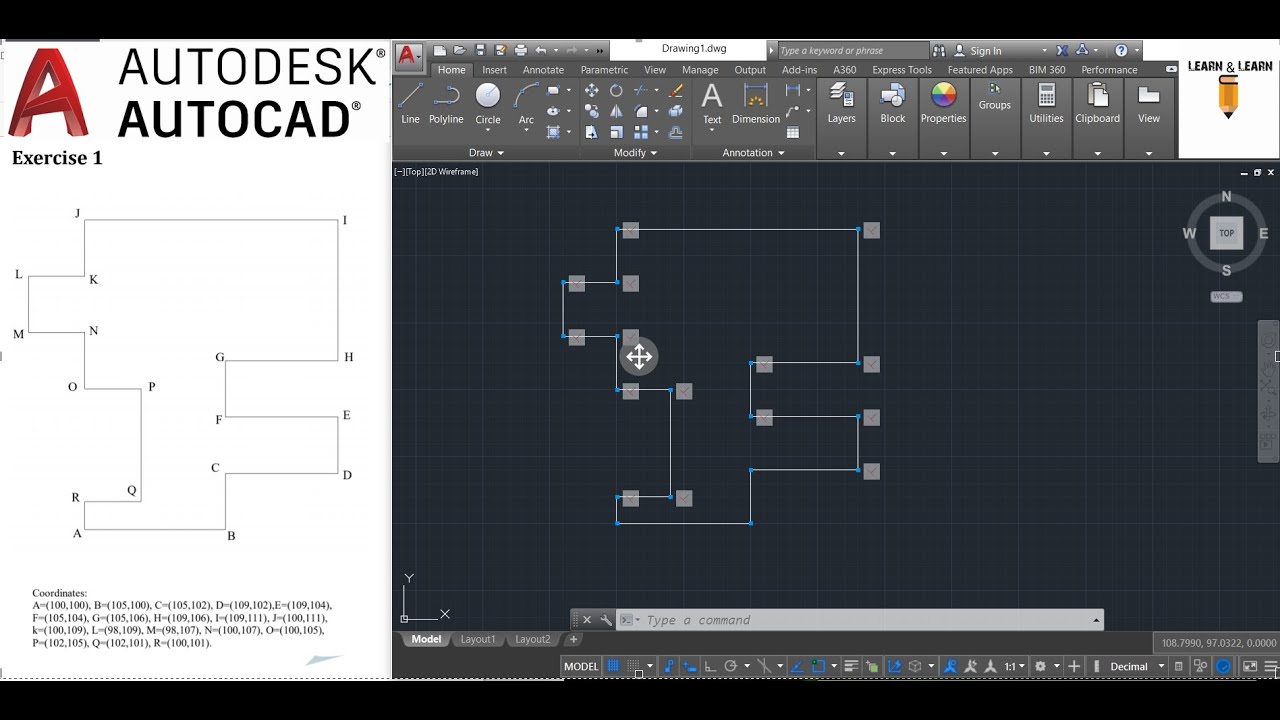
Task: Click the Mirror tool icon
Action: point(616,111)
